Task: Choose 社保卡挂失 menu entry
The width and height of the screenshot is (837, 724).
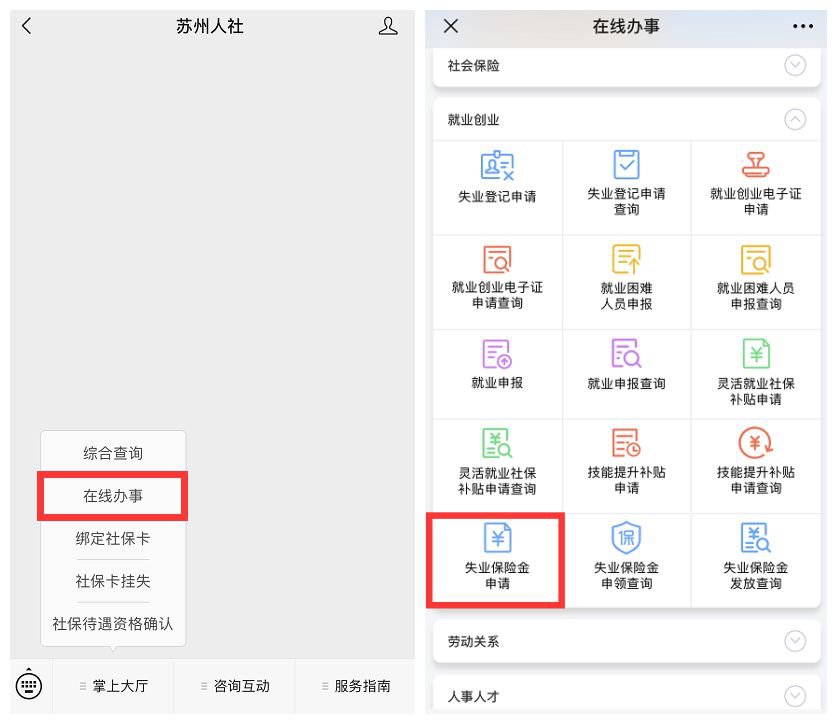Action: [112, 581]
